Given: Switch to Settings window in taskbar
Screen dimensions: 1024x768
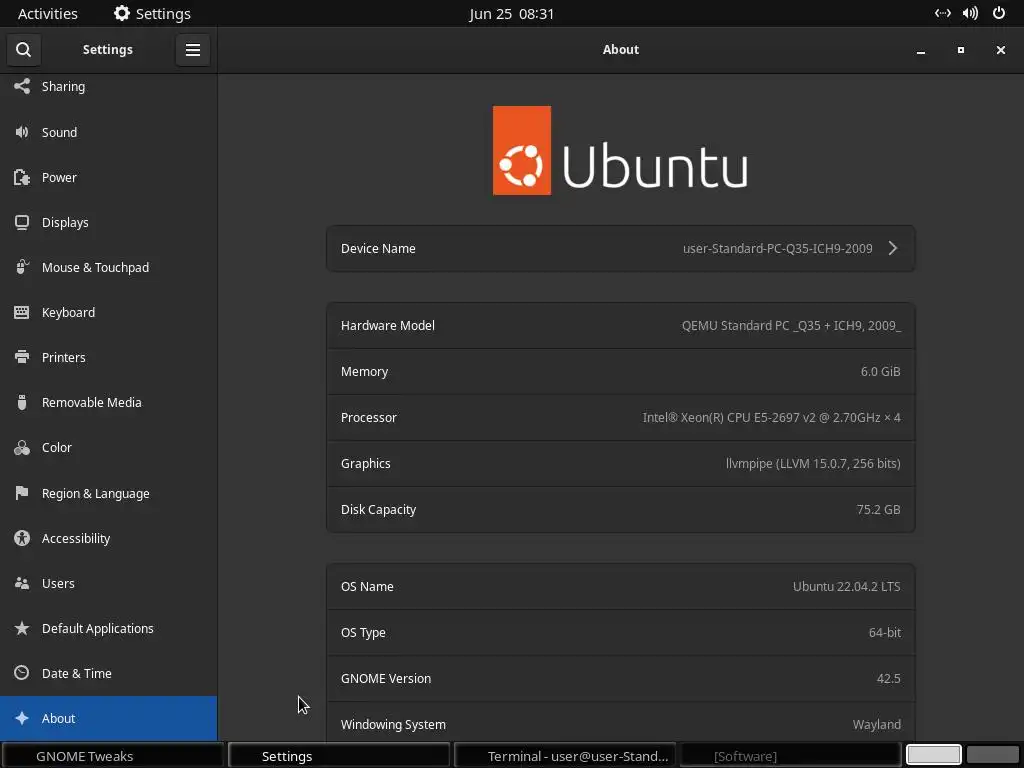Looking at the screenshot, I should (339, 756).
